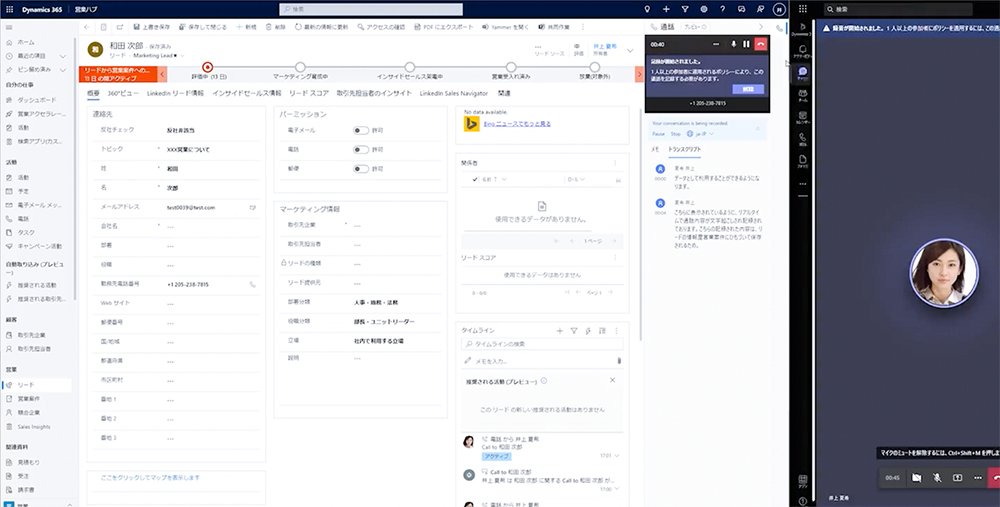Image resolution: width=1000 pixels, height=507 pixels.
Task: Expand ピン留め済み in the left navigation
Action: [x=62, y=69]
